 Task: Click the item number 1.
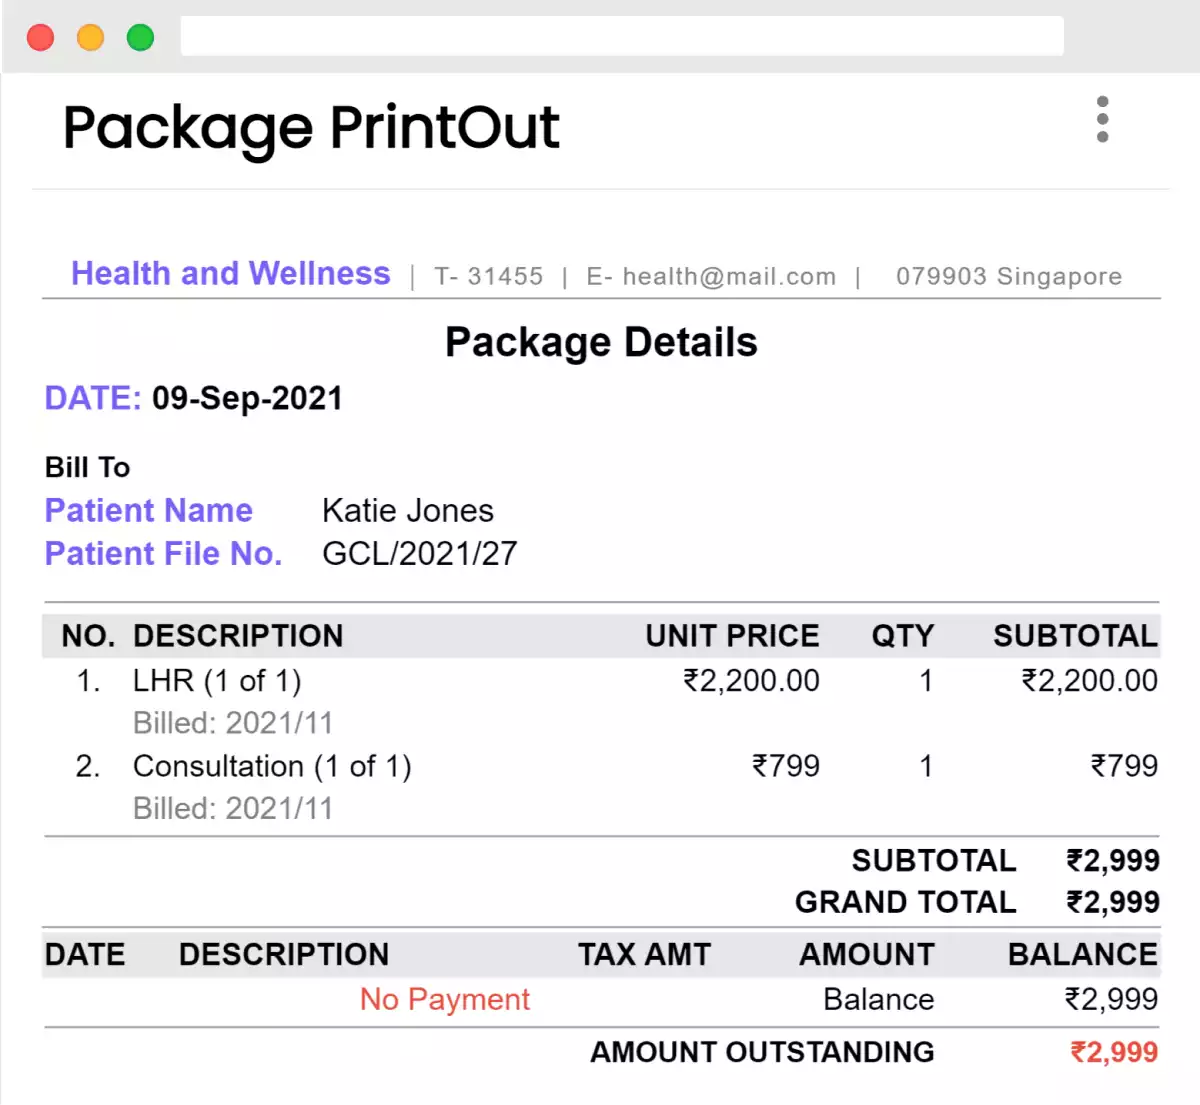88,681
